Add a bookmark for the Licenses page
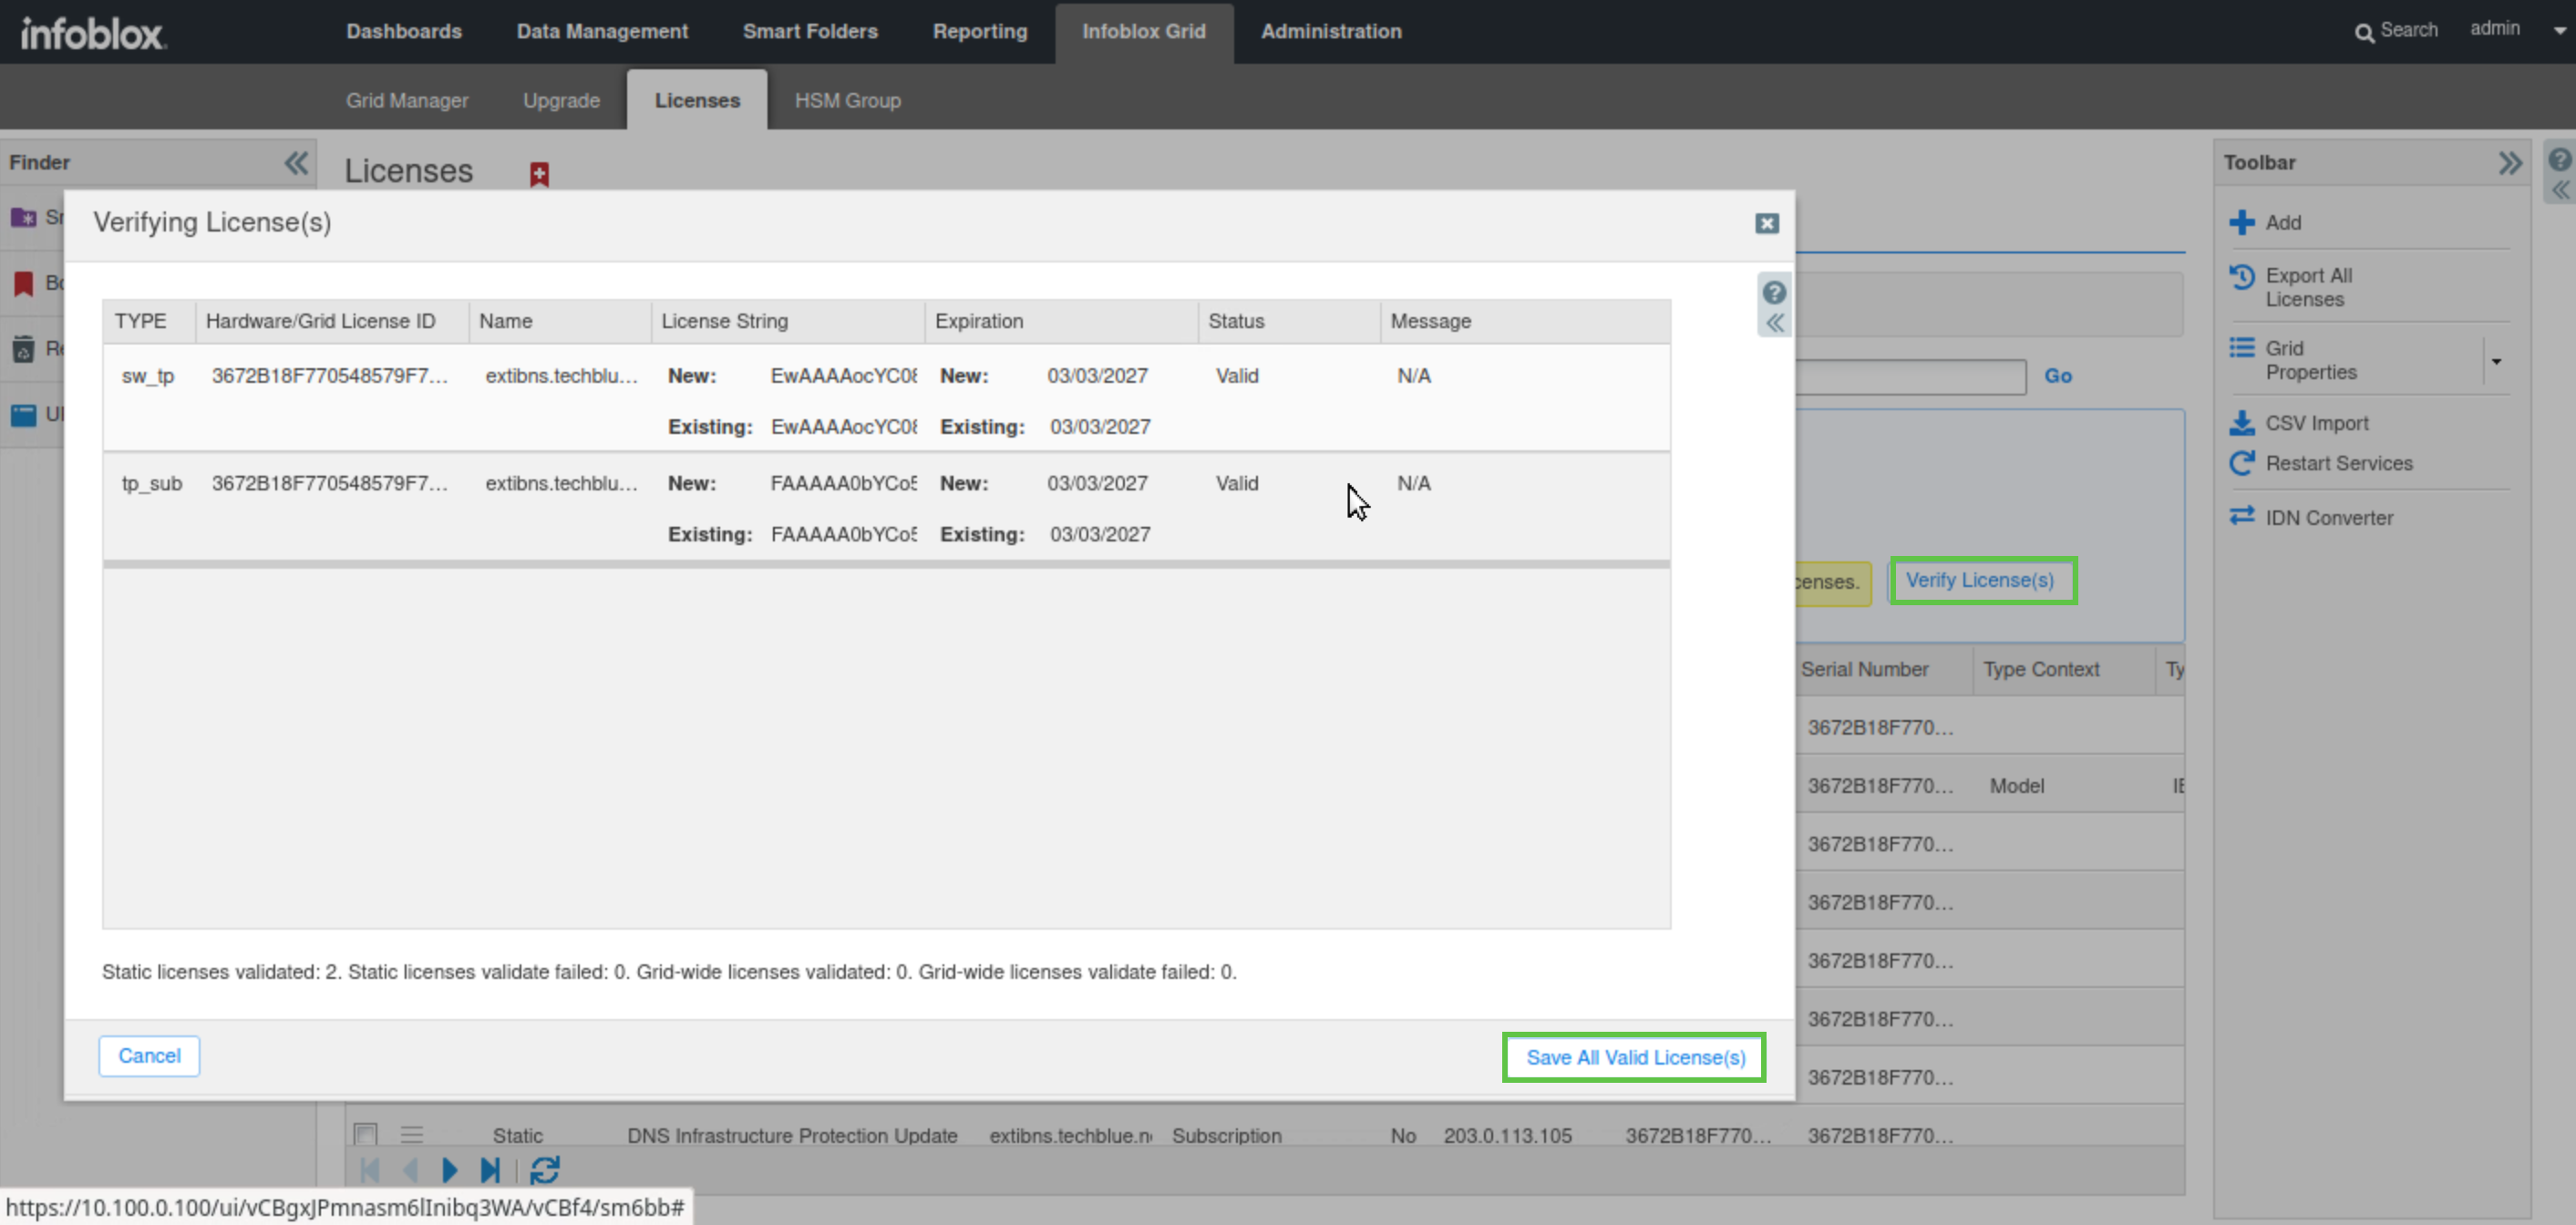Image resolution: width=2576 pixels, height=1225 pixels. pyautogui.click(x=539, y=174)
